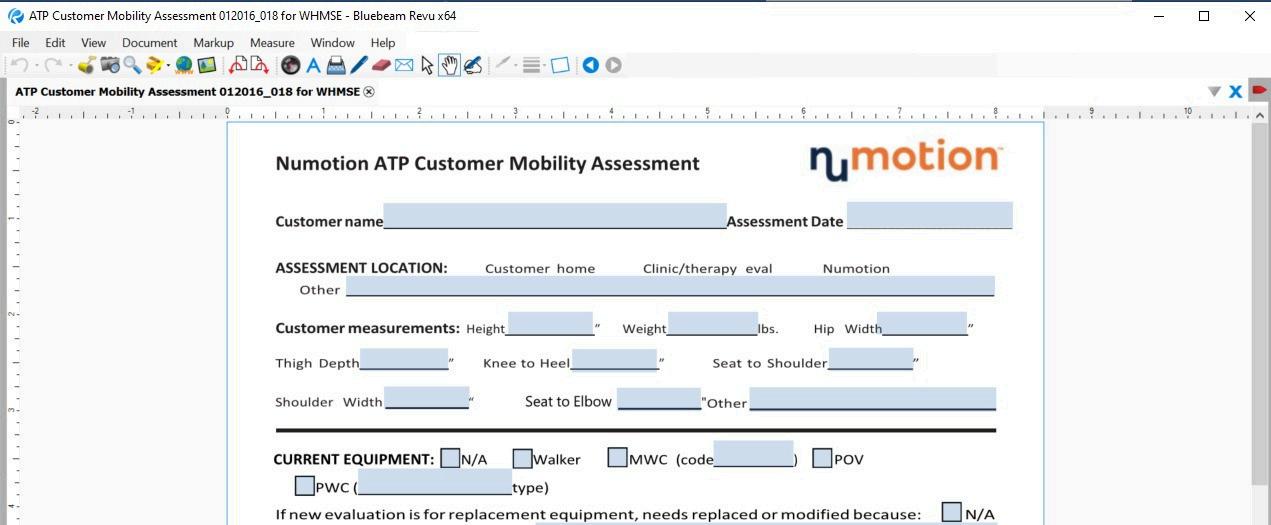
Task: Open the Undo history dropdown arrow
Action: point(36,66)
